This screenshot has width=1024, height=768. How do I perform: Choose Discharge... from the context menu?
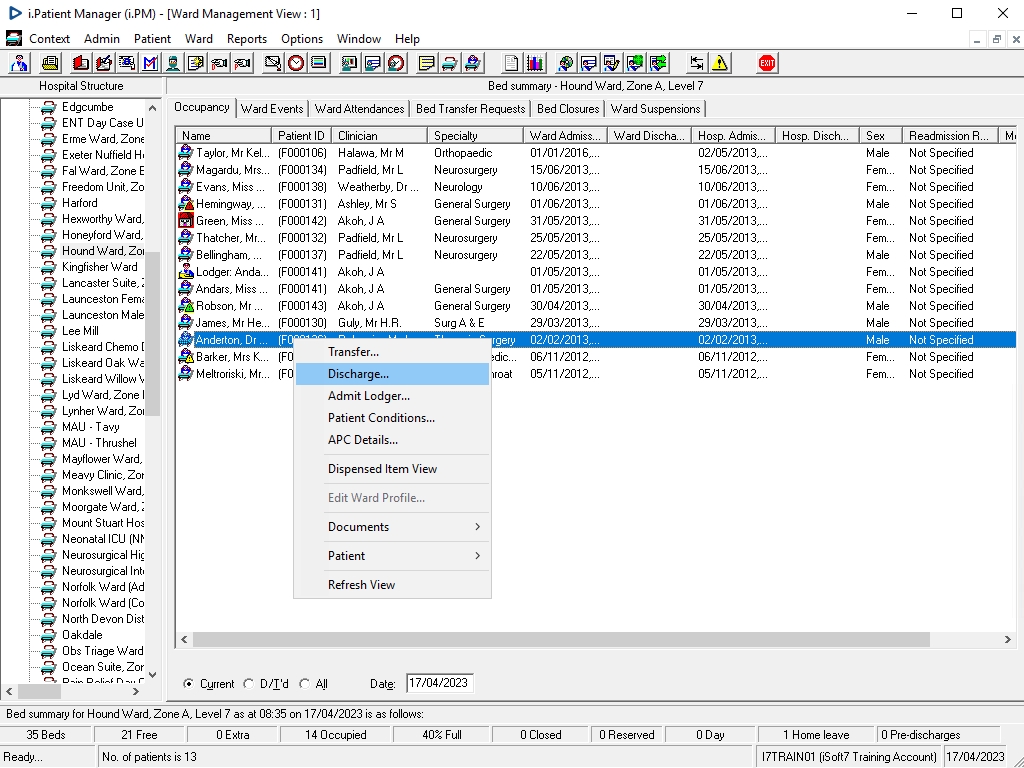[392, 374]
